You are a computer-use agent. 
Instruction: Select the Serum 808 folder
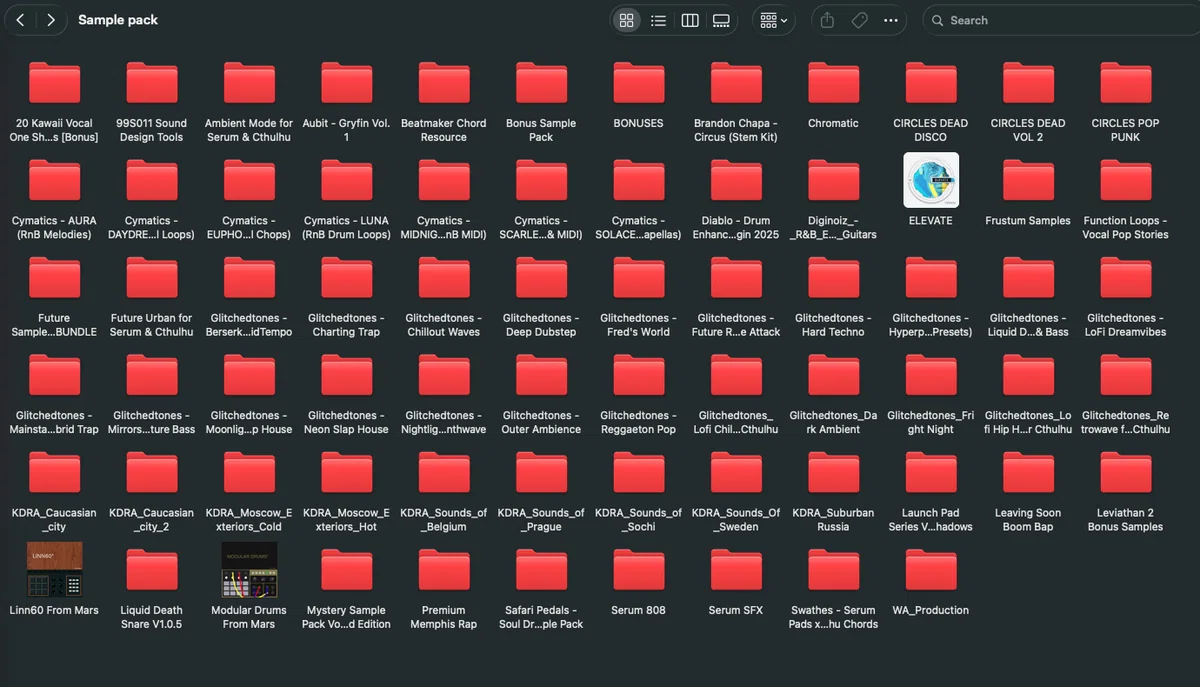(x=638, y=571)
